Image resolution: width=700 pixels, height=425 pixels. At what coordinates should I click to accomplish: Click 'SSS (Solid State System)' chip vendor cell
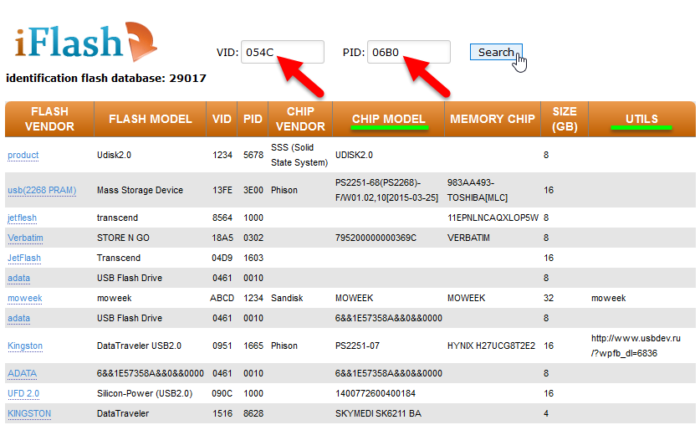pyautogui.click(x=299, y=155)
